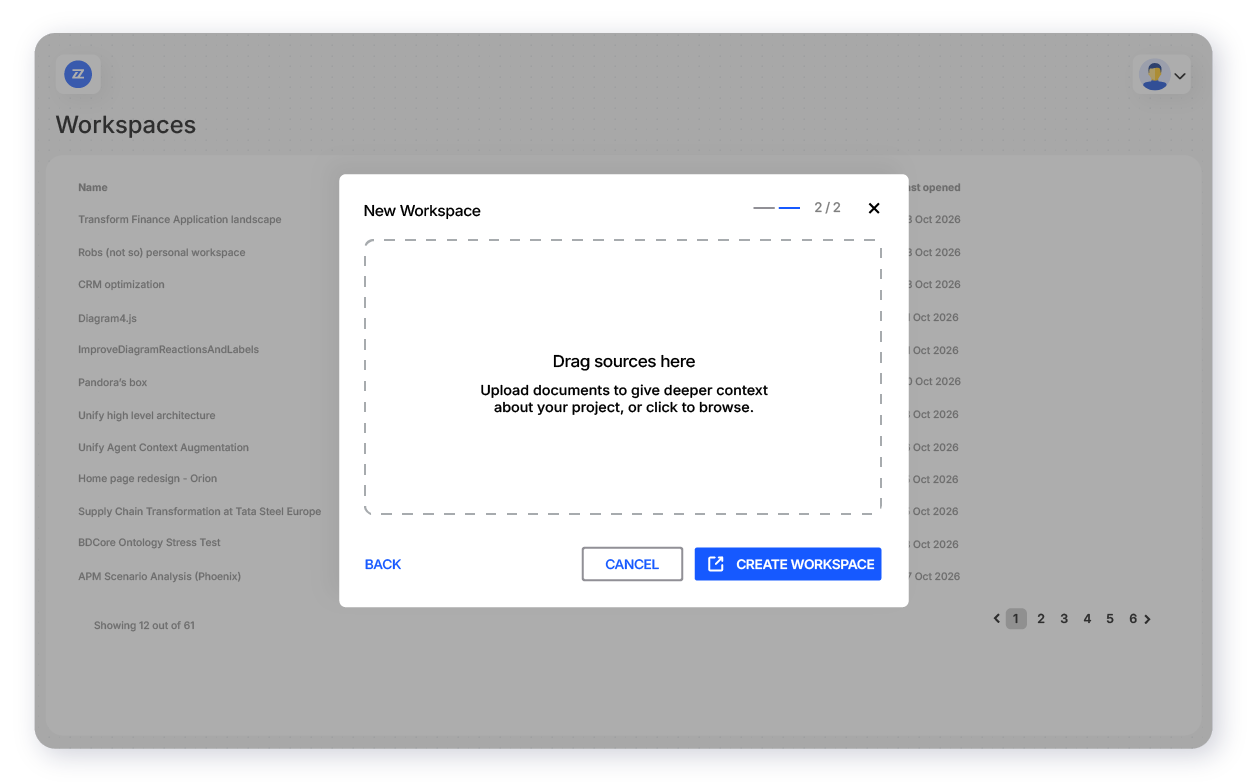Go to next page arrow
Screen dimensions: 1249x782
pyautogui.click(x=1147, y=619)
